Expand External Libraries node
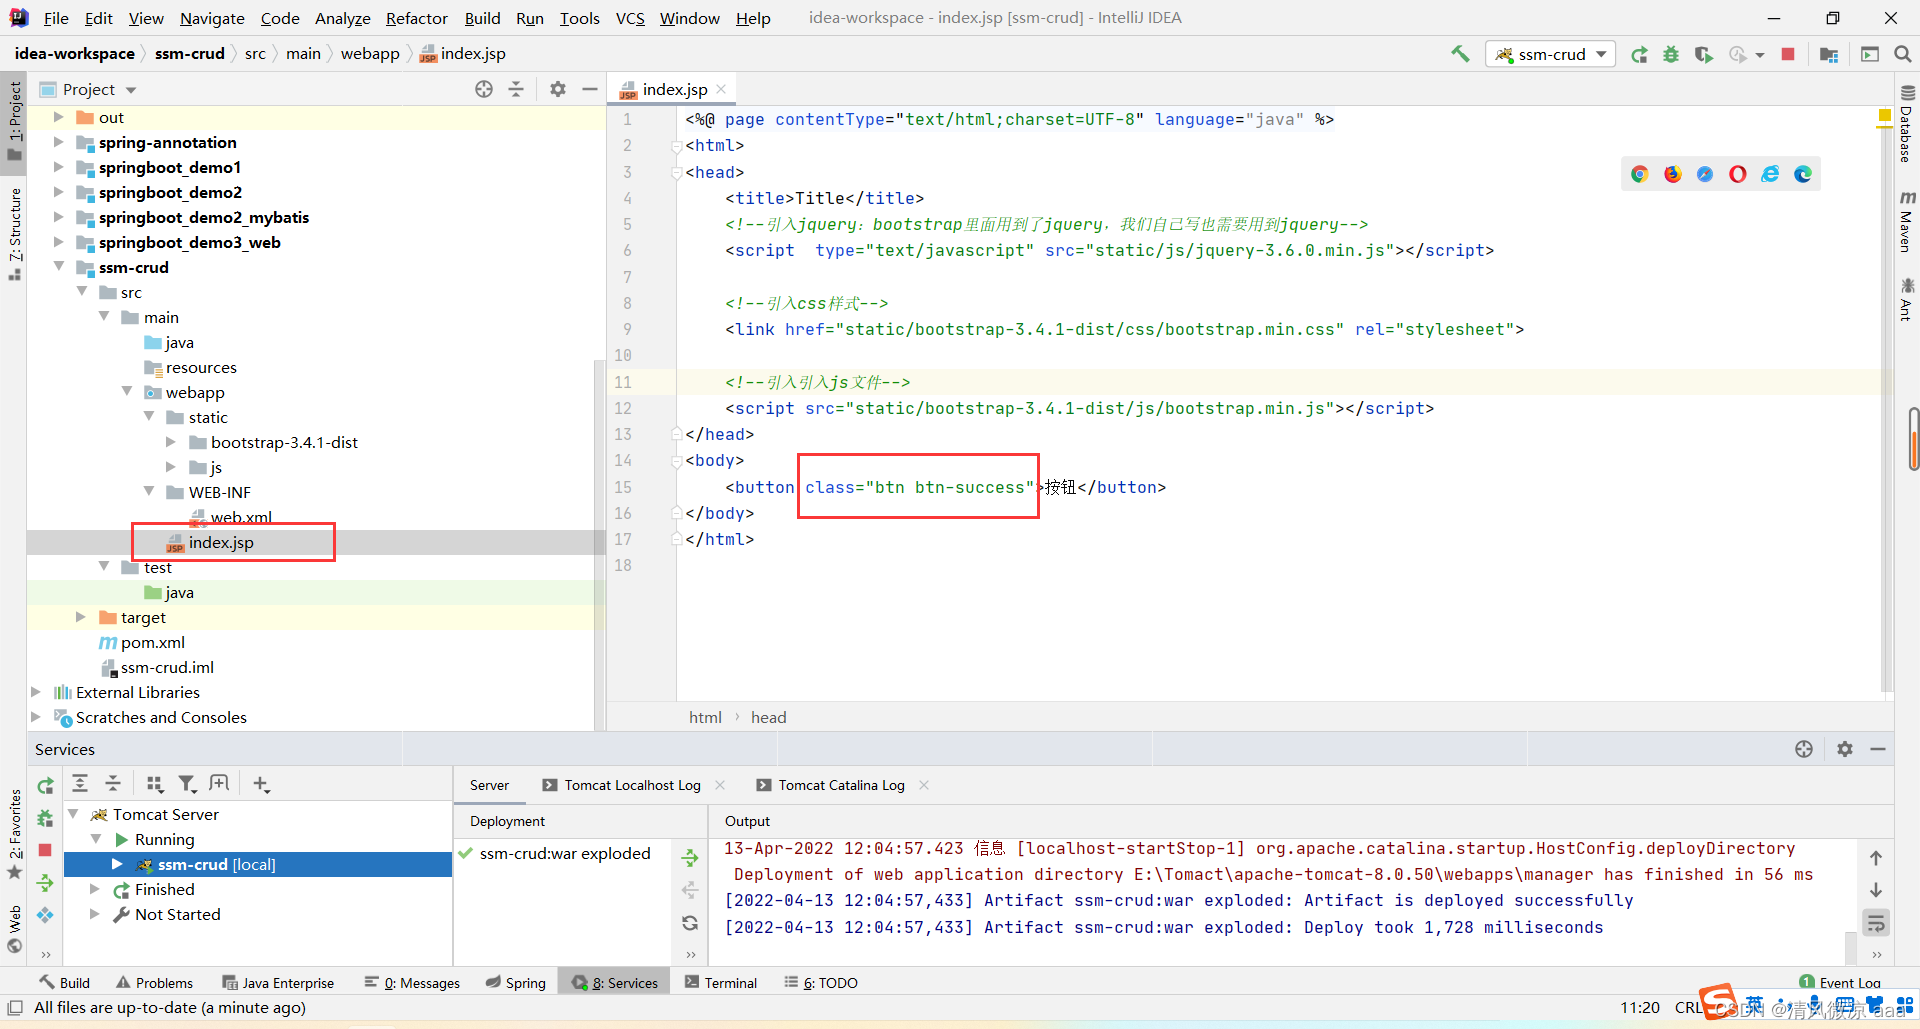Screen dimensions: 1920x1029 click(36, 692)
